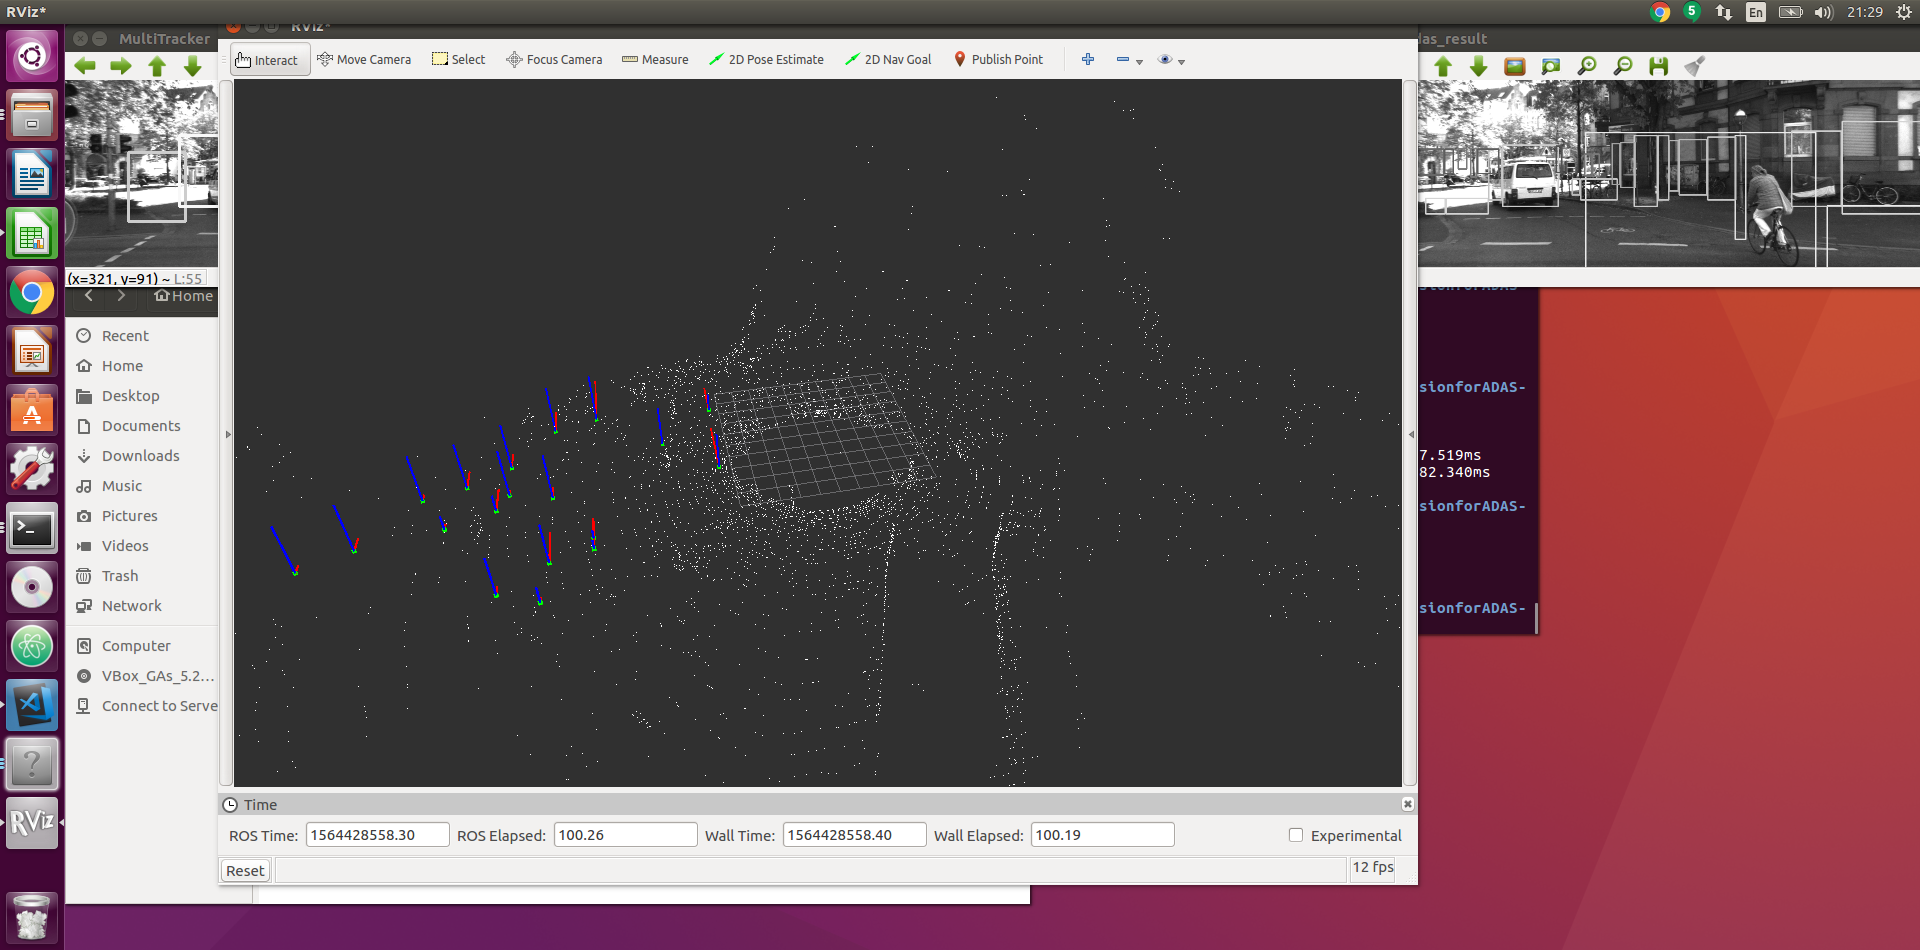This screenshot has width=1920, height=950.
Task: Click the Reset button
Action: 245,870
